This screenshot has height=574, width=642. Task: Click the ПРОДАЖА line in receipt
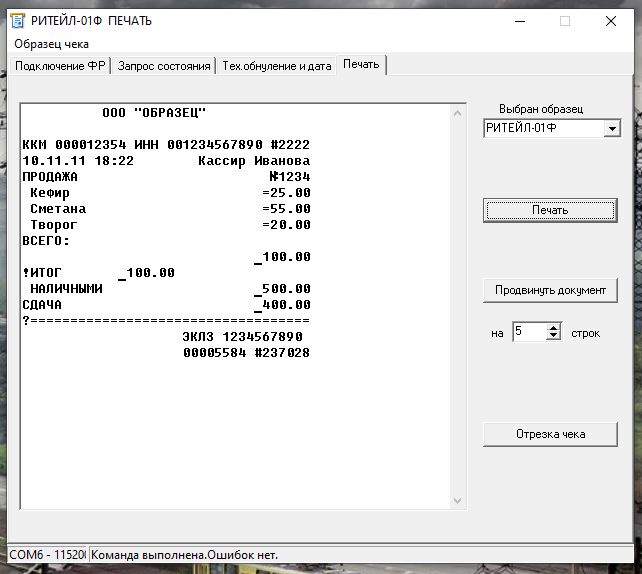coord(166,177)
